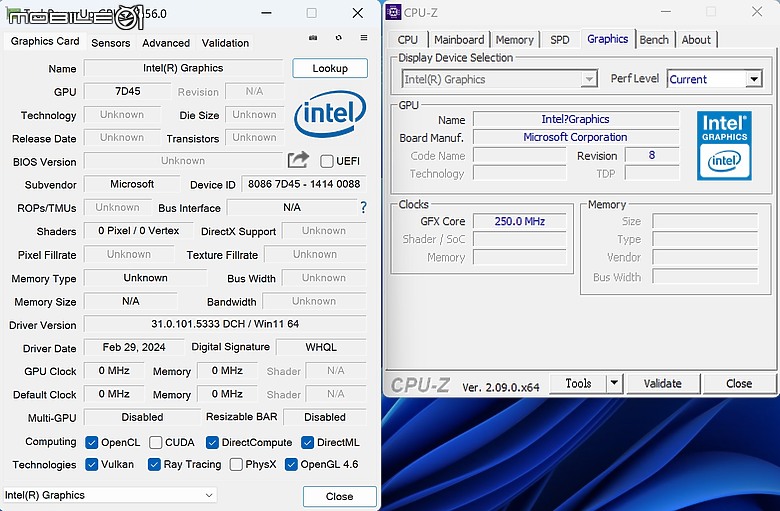Switch to the Graphics Card tab
Viewport: 780px width, 511px height.
(45, 41)
